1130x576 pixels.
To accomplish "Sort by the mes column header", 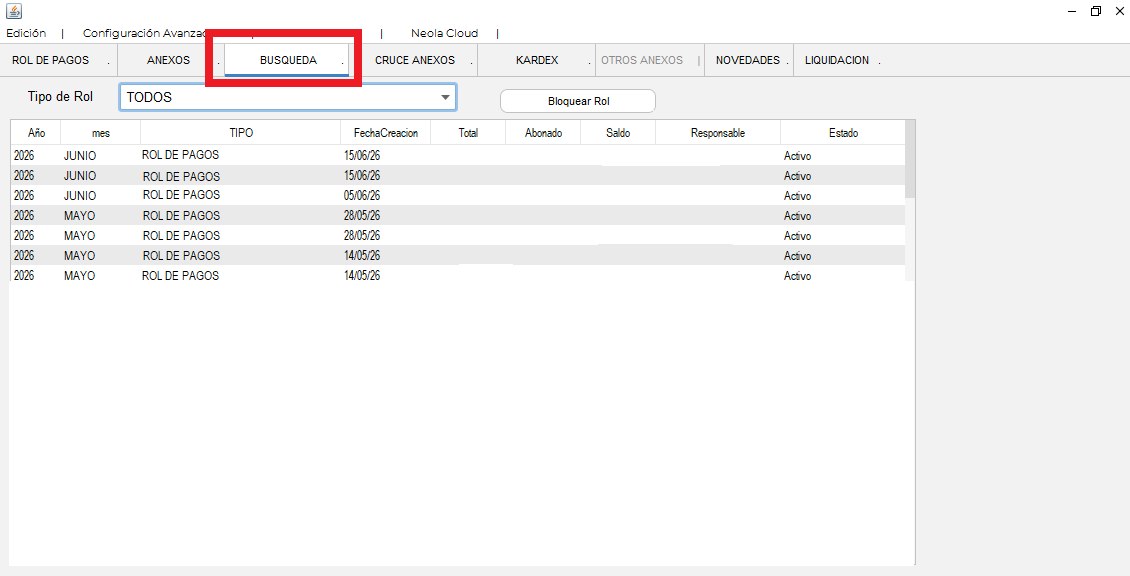I will tap(101, 133).
